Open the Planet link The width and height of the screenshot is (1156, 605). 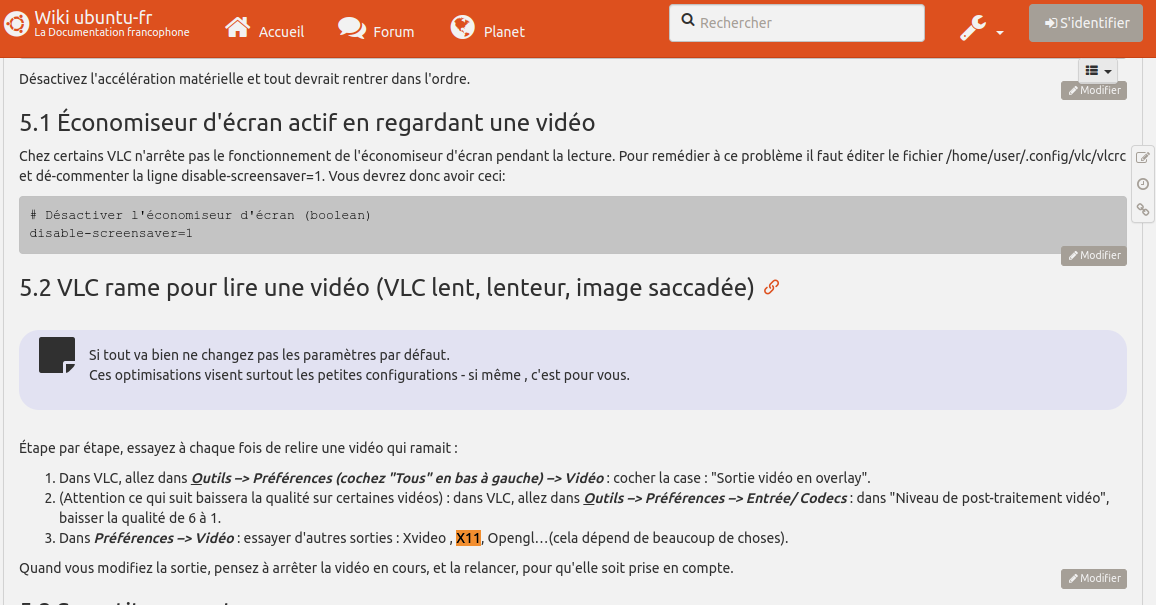click(x=504, y=32)
